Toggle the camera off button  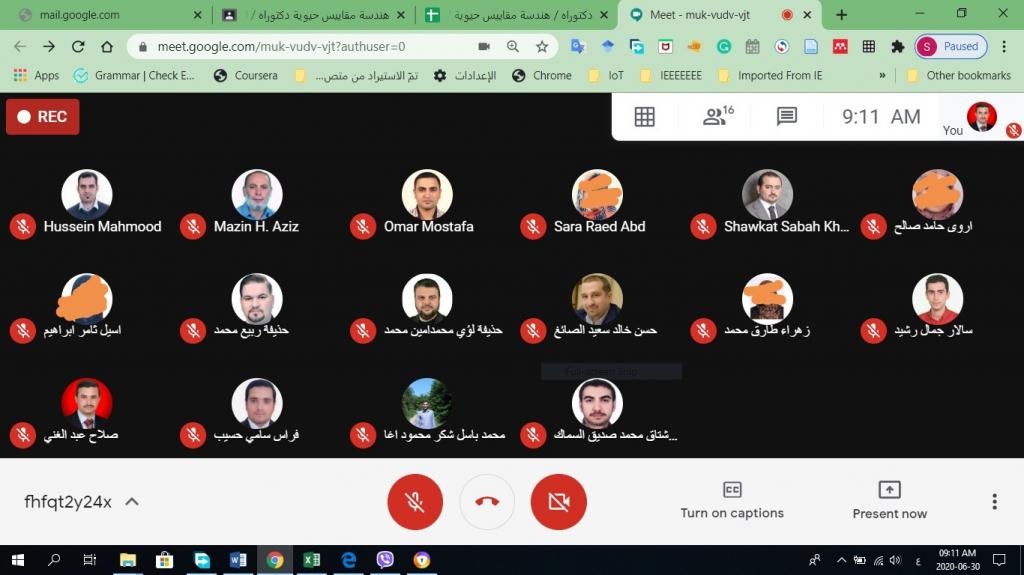558,502
